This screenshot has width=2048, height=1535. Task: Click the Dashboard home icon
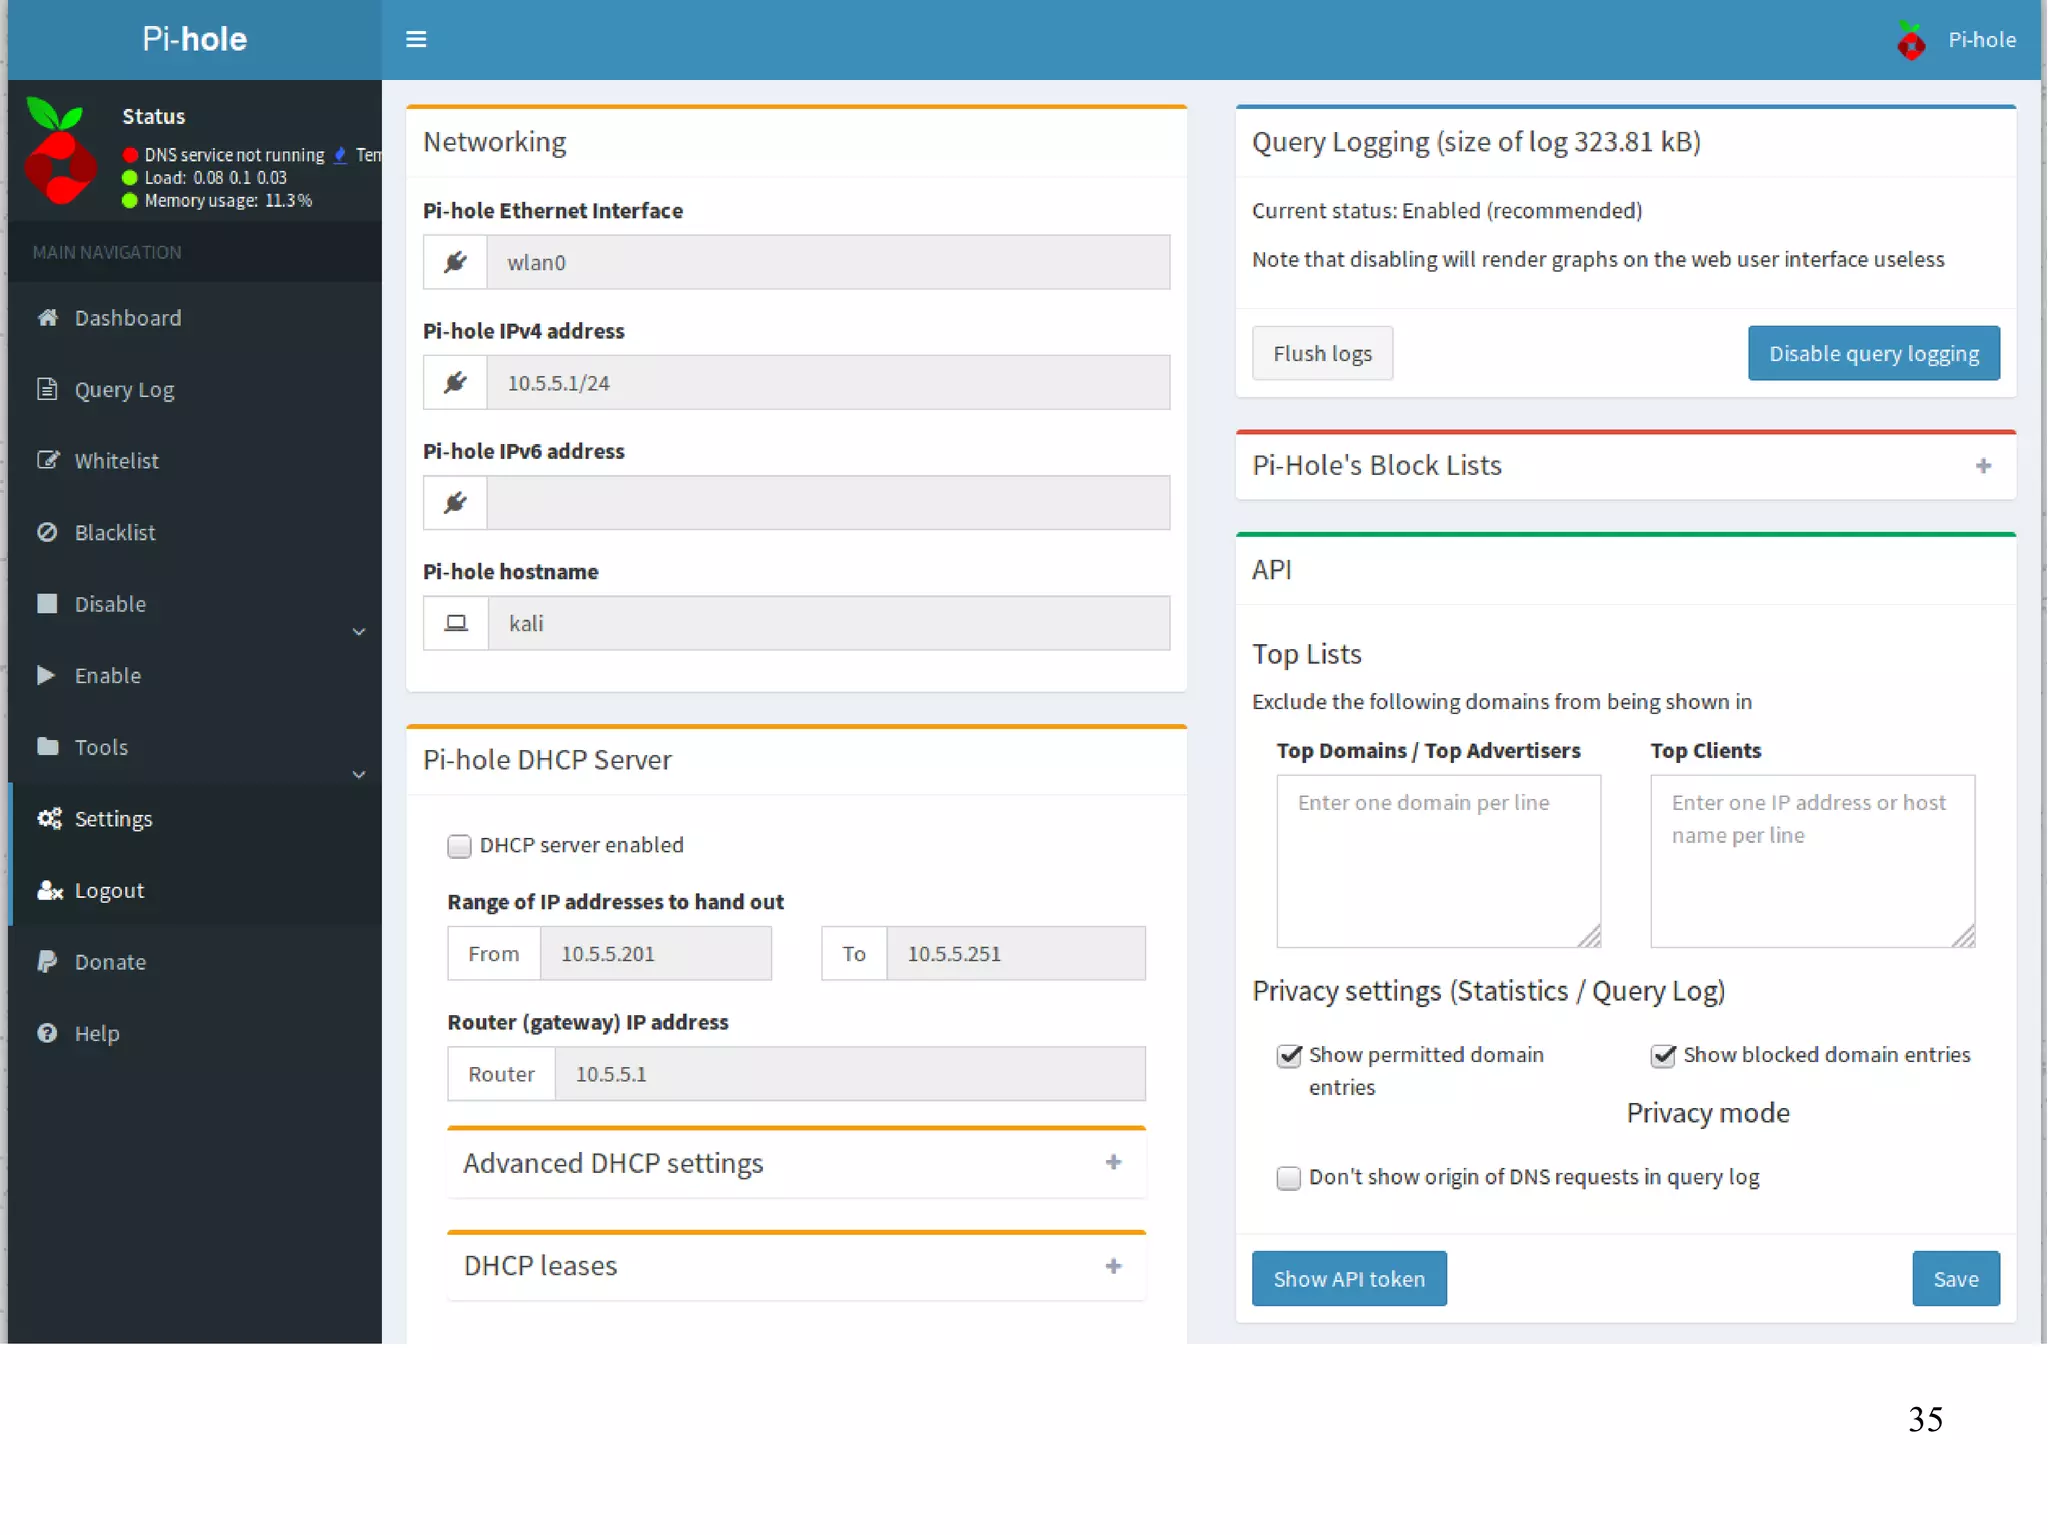point(47,317)
